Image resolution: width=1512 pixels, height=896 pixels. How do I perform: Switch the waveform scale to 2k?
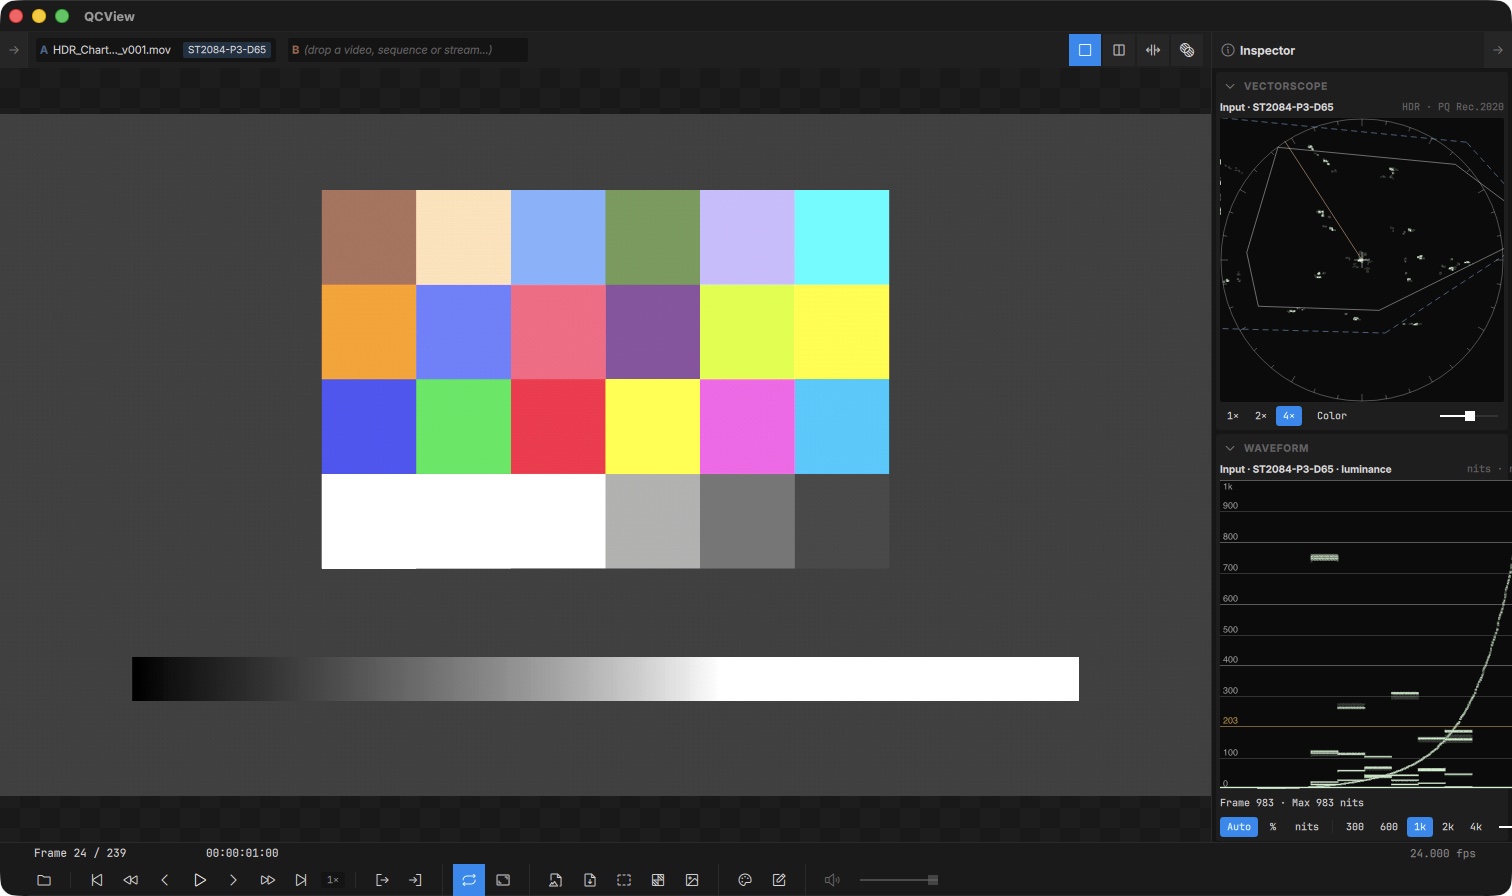pyautogui.click(x=1447, y=827)
